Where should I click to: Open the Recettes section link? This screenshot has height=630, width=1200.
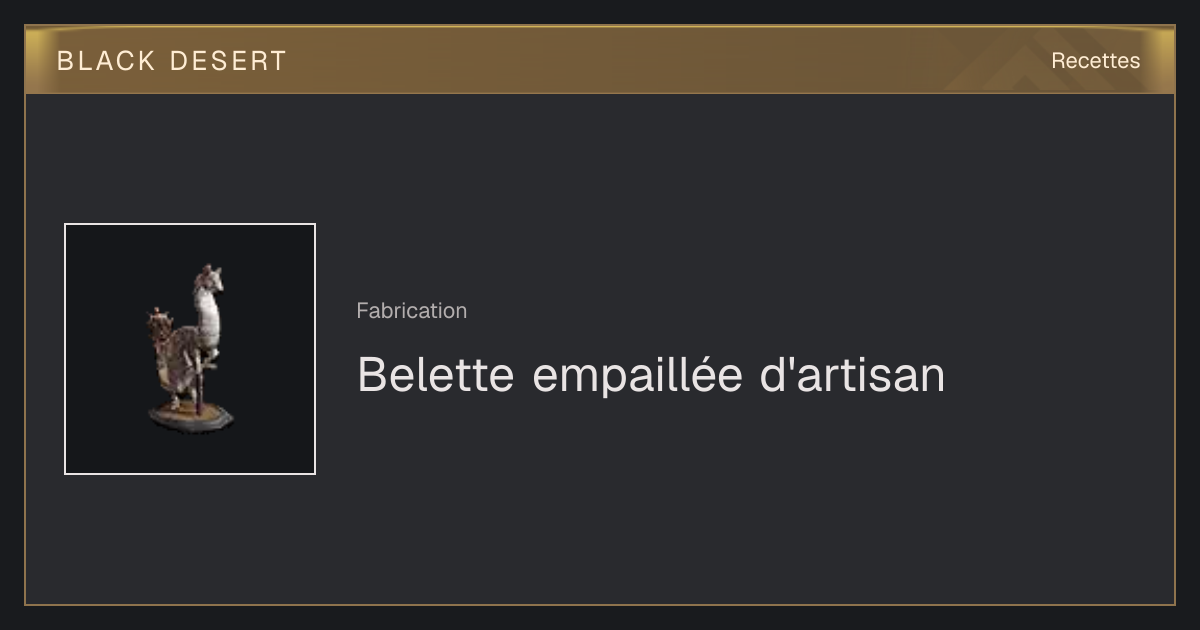tap(1095, 61)
